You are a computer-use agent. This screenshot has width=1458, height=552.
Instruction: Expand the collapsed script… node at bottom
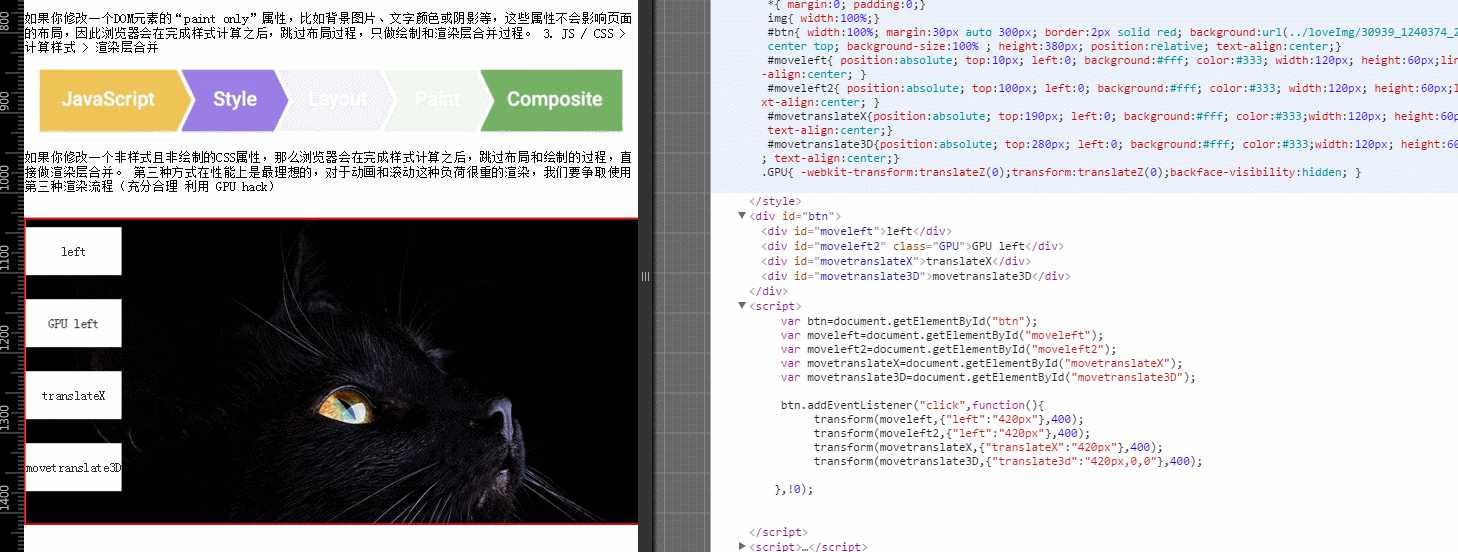(741, 546)
